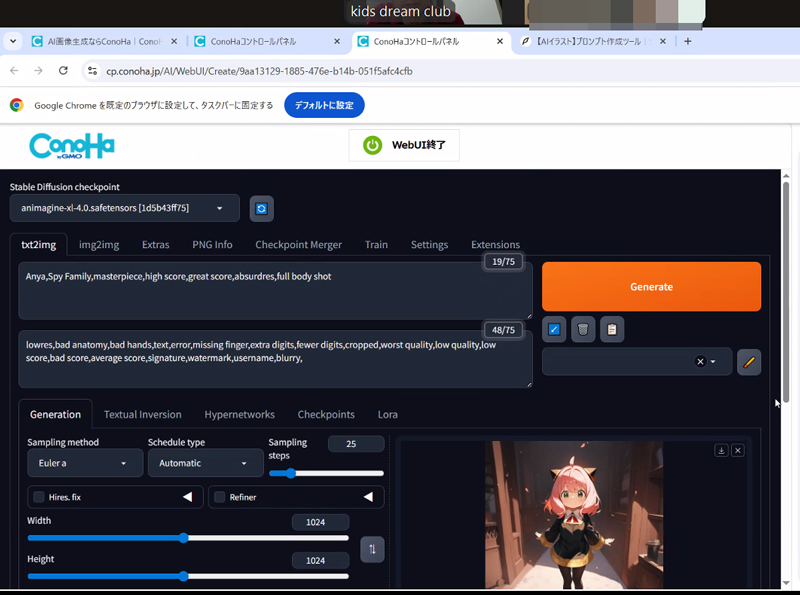This screenshot has width=800, height=595.
Task: Click the clipboard apply styles icon
Action: coord(613,329)
